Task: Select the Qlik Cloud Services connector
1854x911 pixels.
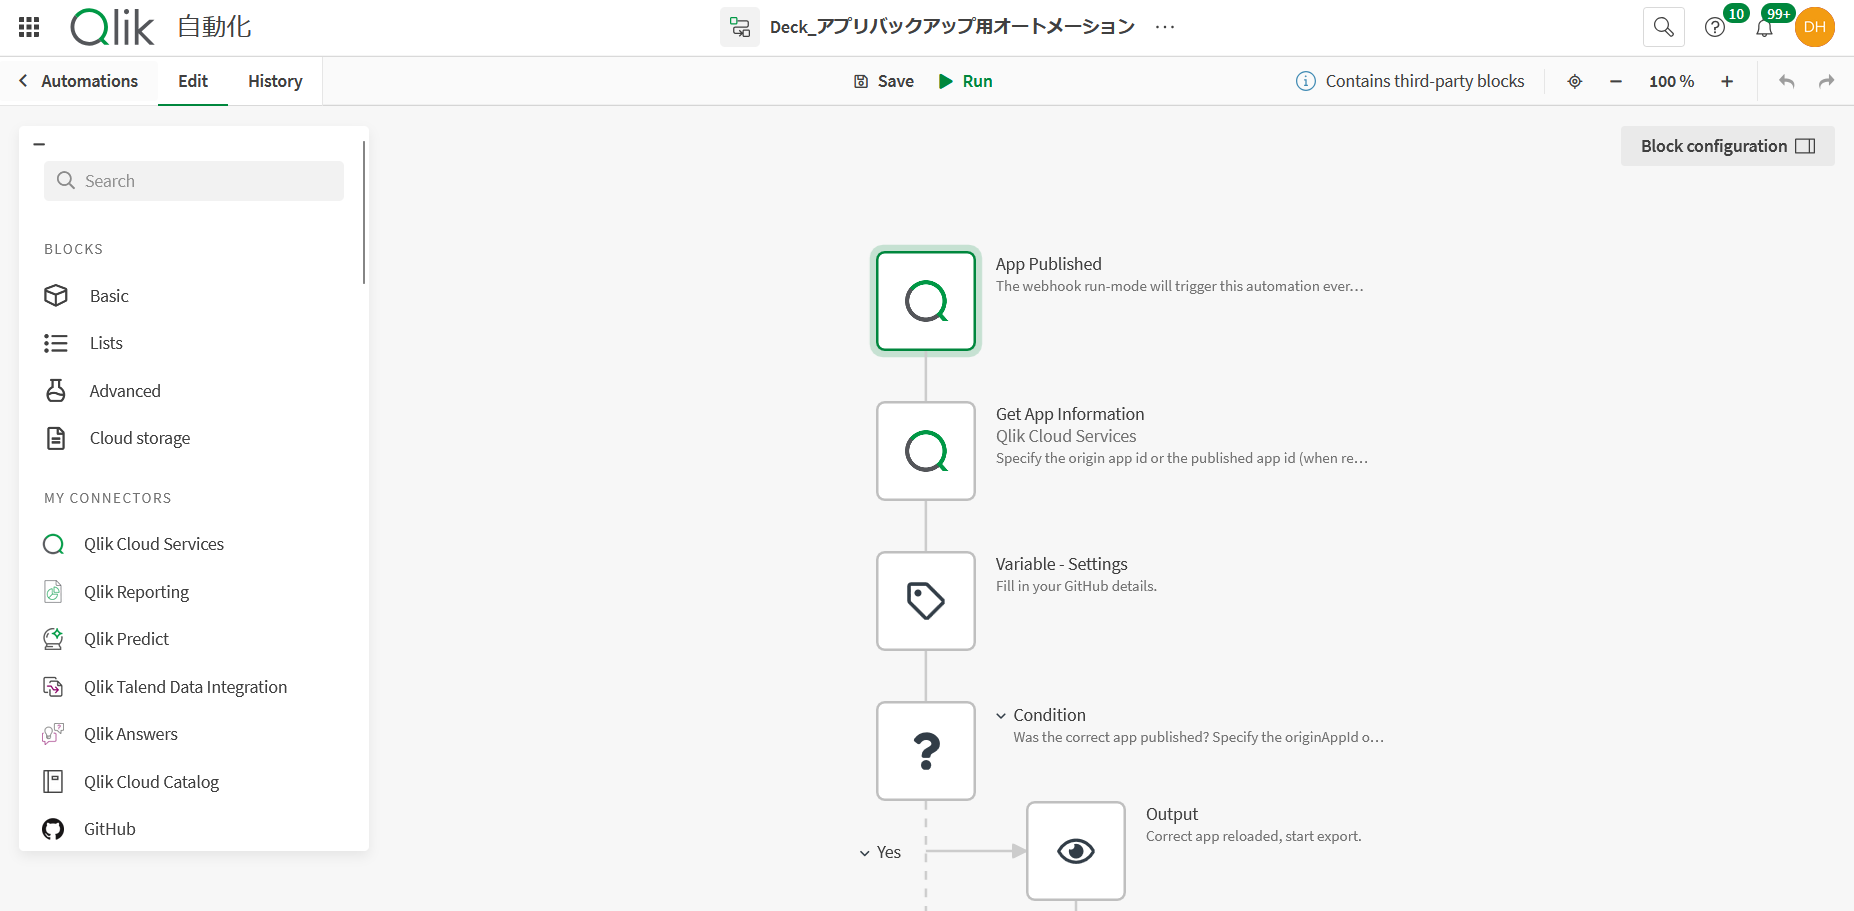Action: [154, 543]
